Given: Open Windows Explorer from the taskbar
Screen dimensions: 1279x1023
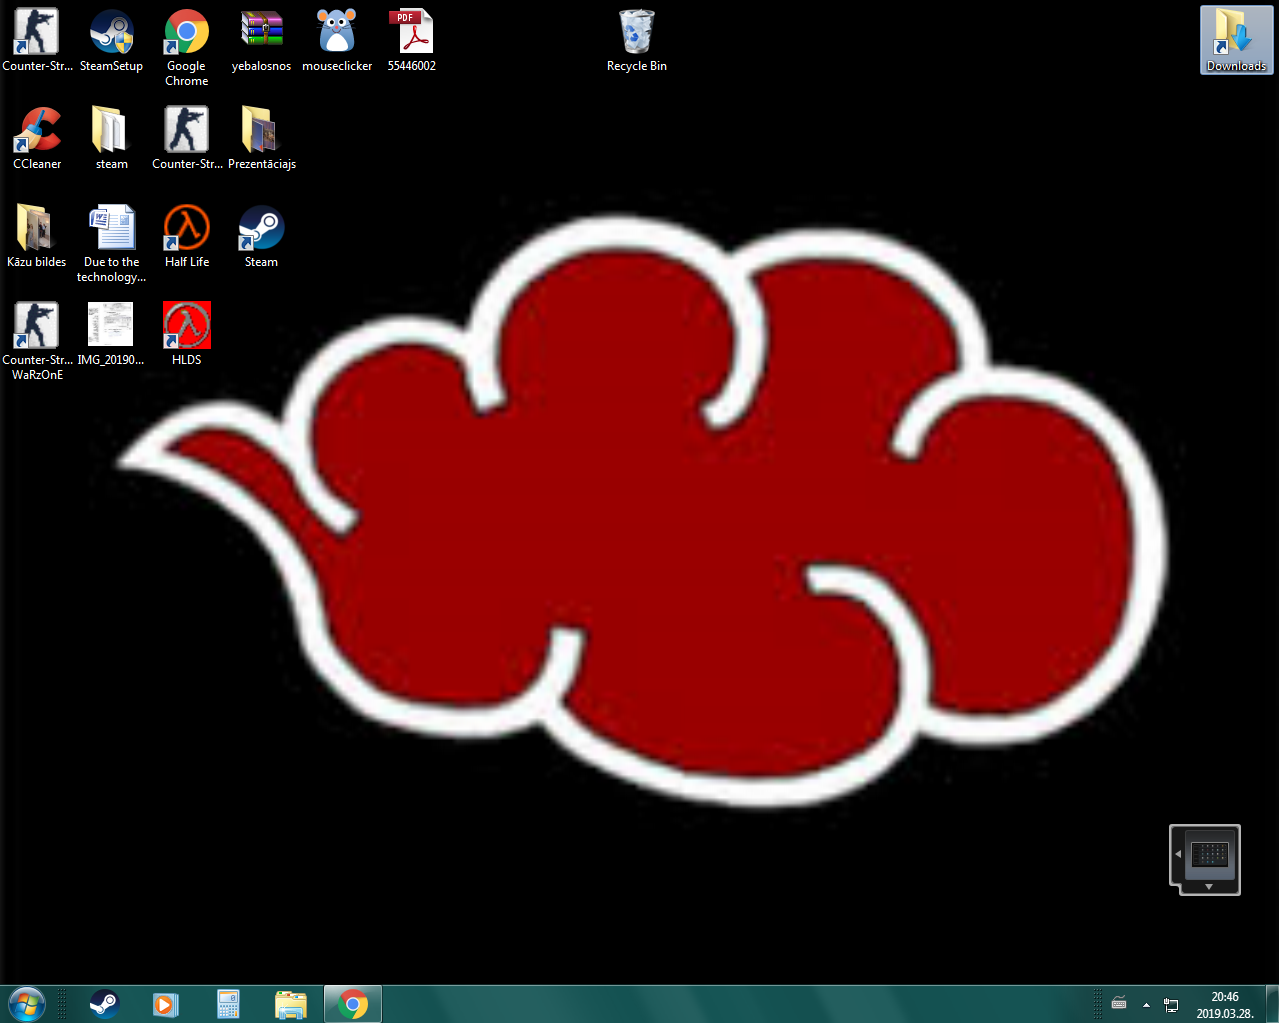Looking at the screenshot, I should pos(290,1004).
